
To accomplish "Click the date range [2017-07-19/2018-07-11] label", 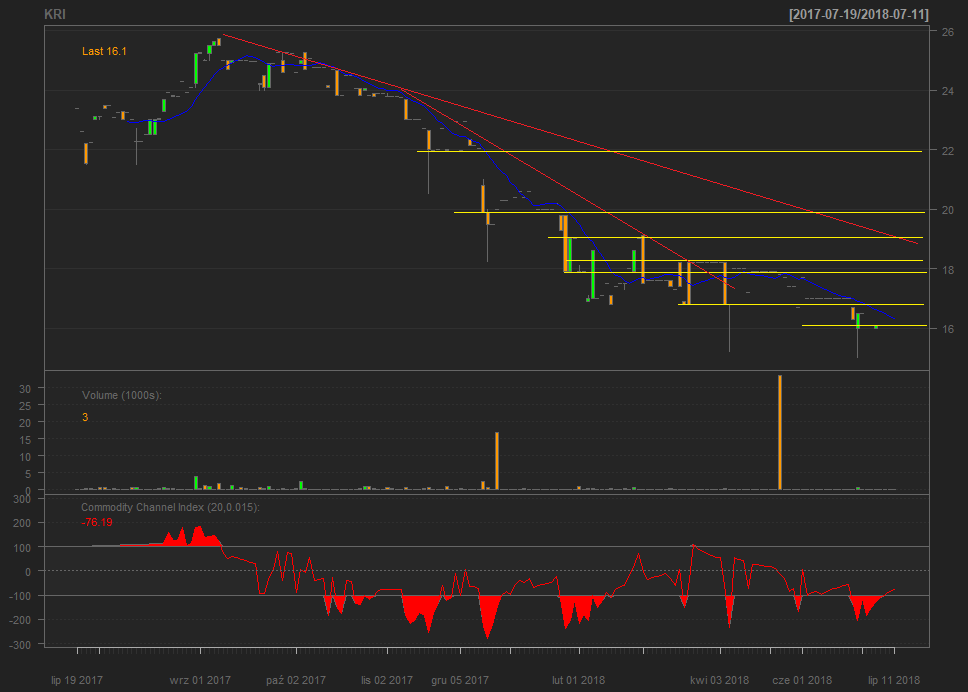I will click(x=859, y=14).
